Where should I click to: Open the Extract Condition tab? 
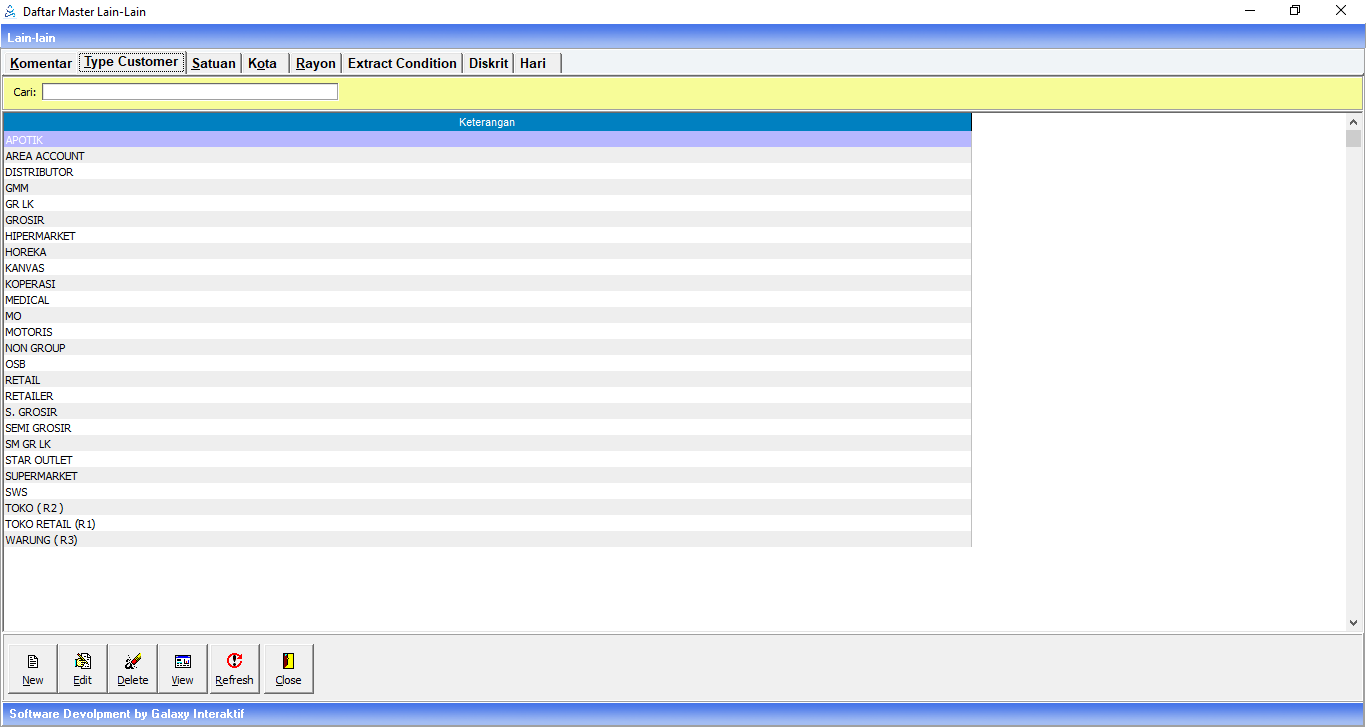click(x=402, y=63)
